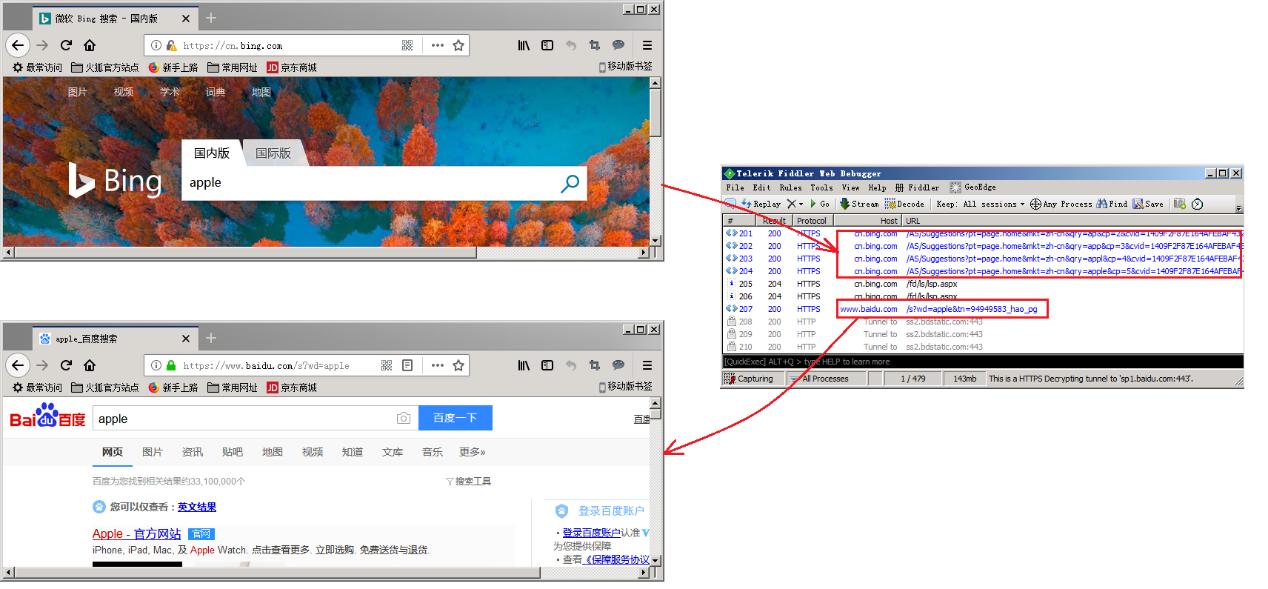Viewport: 1268px width, 589px height.
Task: Click Bing window vertical scrollbar thumb
Action: 656,113
